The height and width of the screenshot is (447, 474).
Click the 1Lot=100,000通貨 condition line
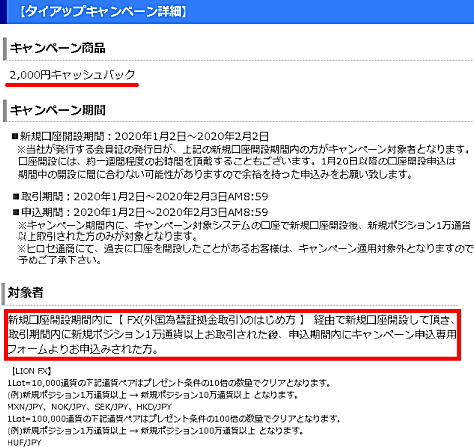point(174,419)
